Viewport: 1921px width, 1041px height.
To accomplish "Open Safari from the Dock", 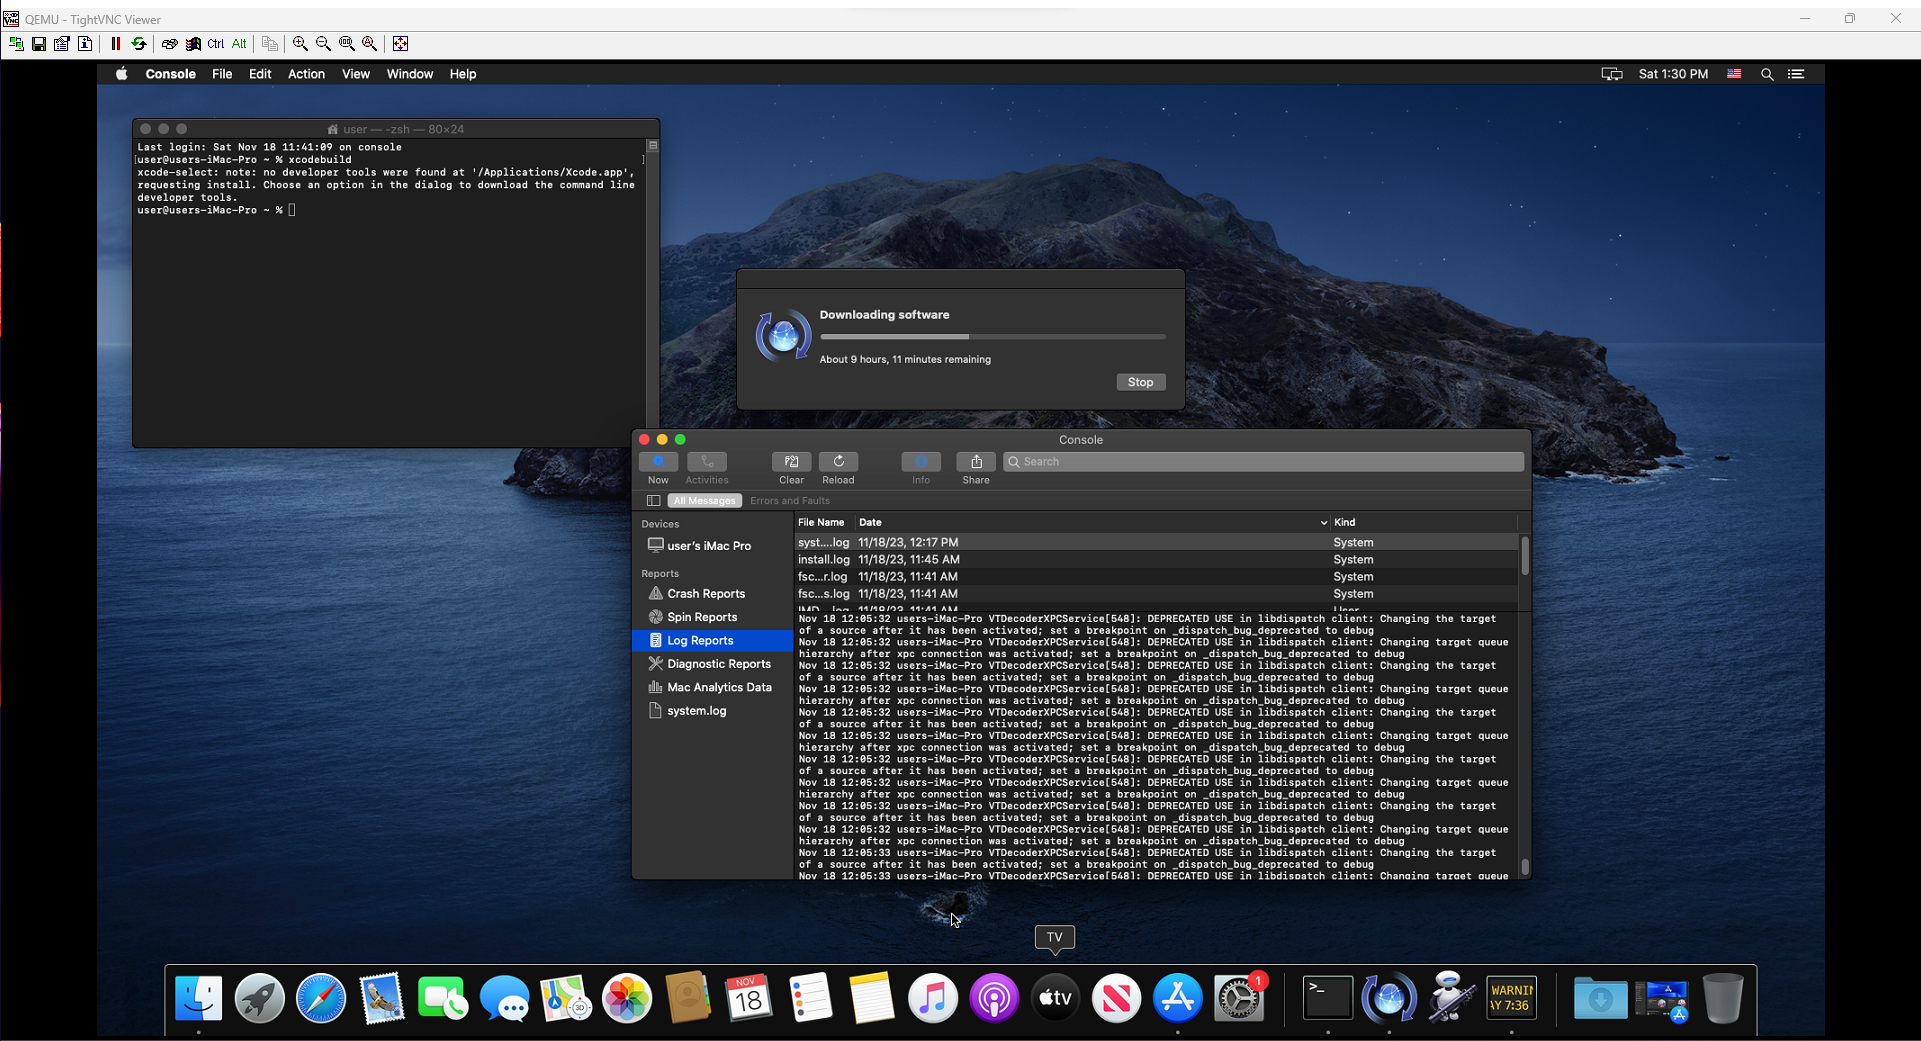I will 321,998.
